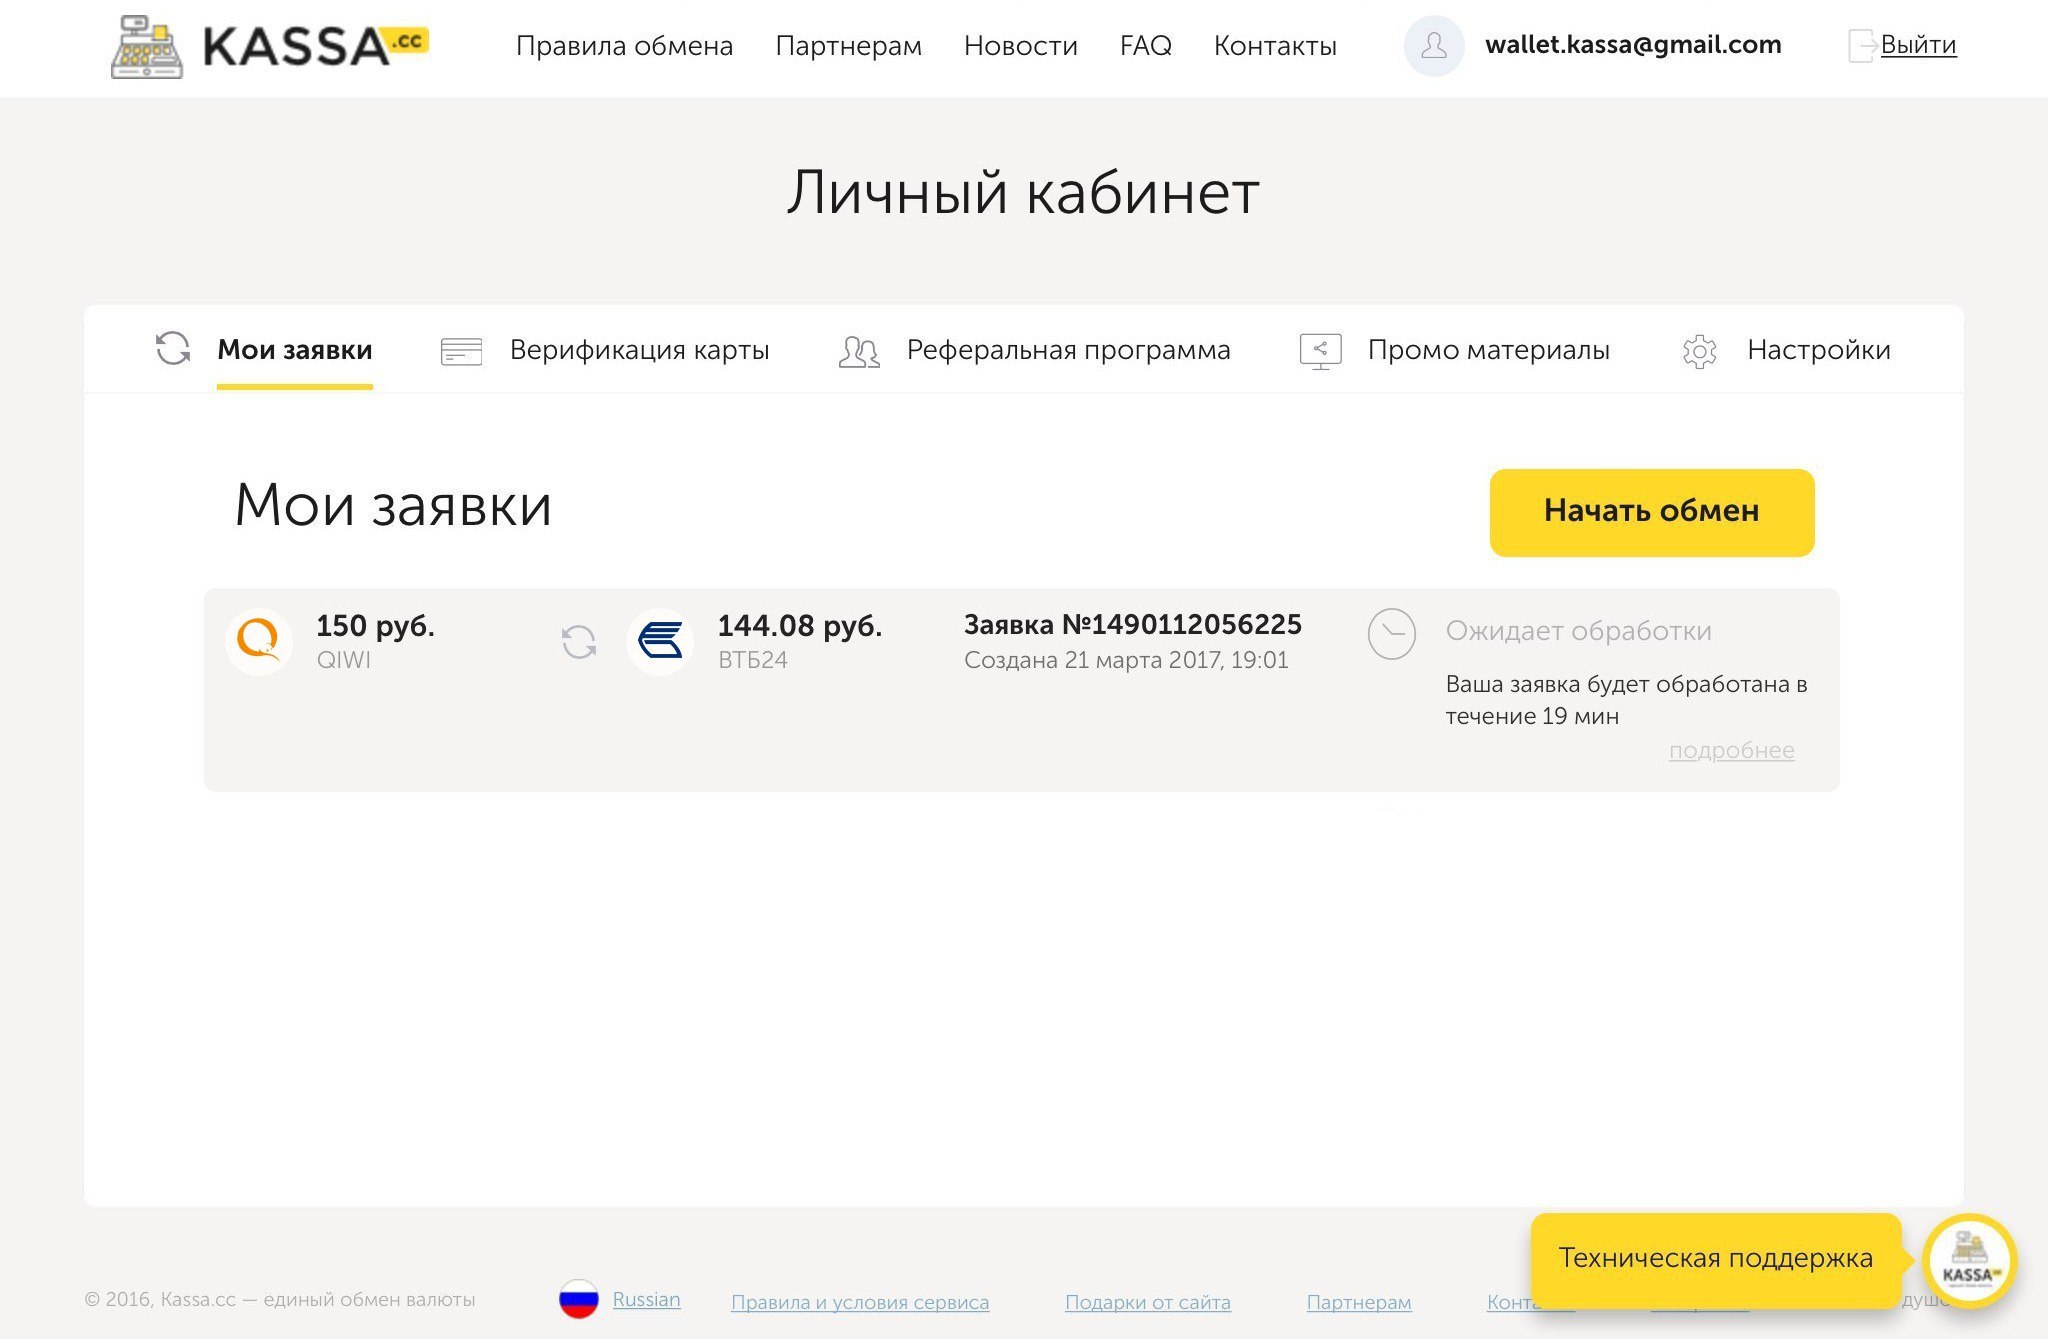Click the card icon for Верификация карты
2048x1339 pixels.
(461, 351)
